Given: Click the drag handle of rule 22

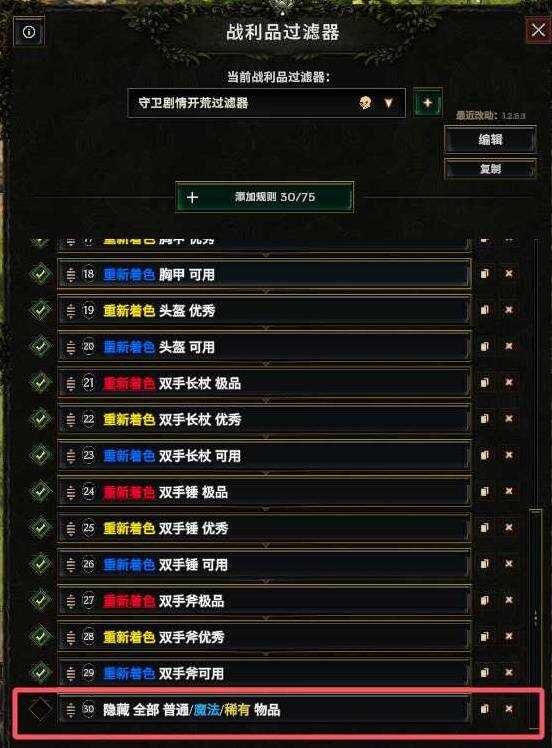Looking at the screenshot, I should [71, 420].
